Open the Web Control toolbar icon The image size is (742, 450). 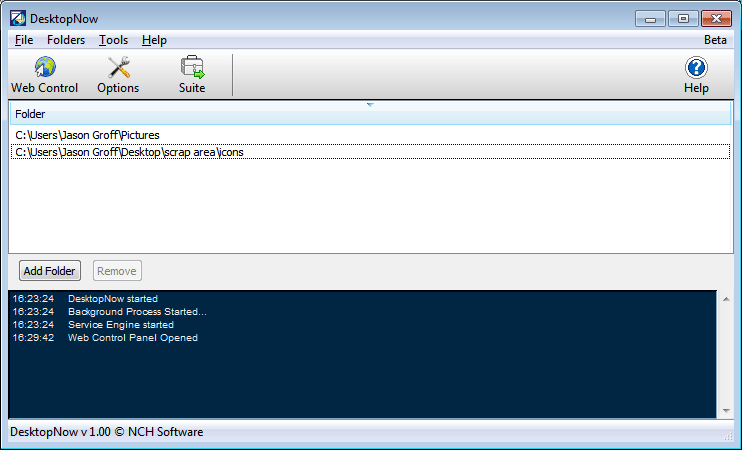pyautogui.click(x=44, y=68)
